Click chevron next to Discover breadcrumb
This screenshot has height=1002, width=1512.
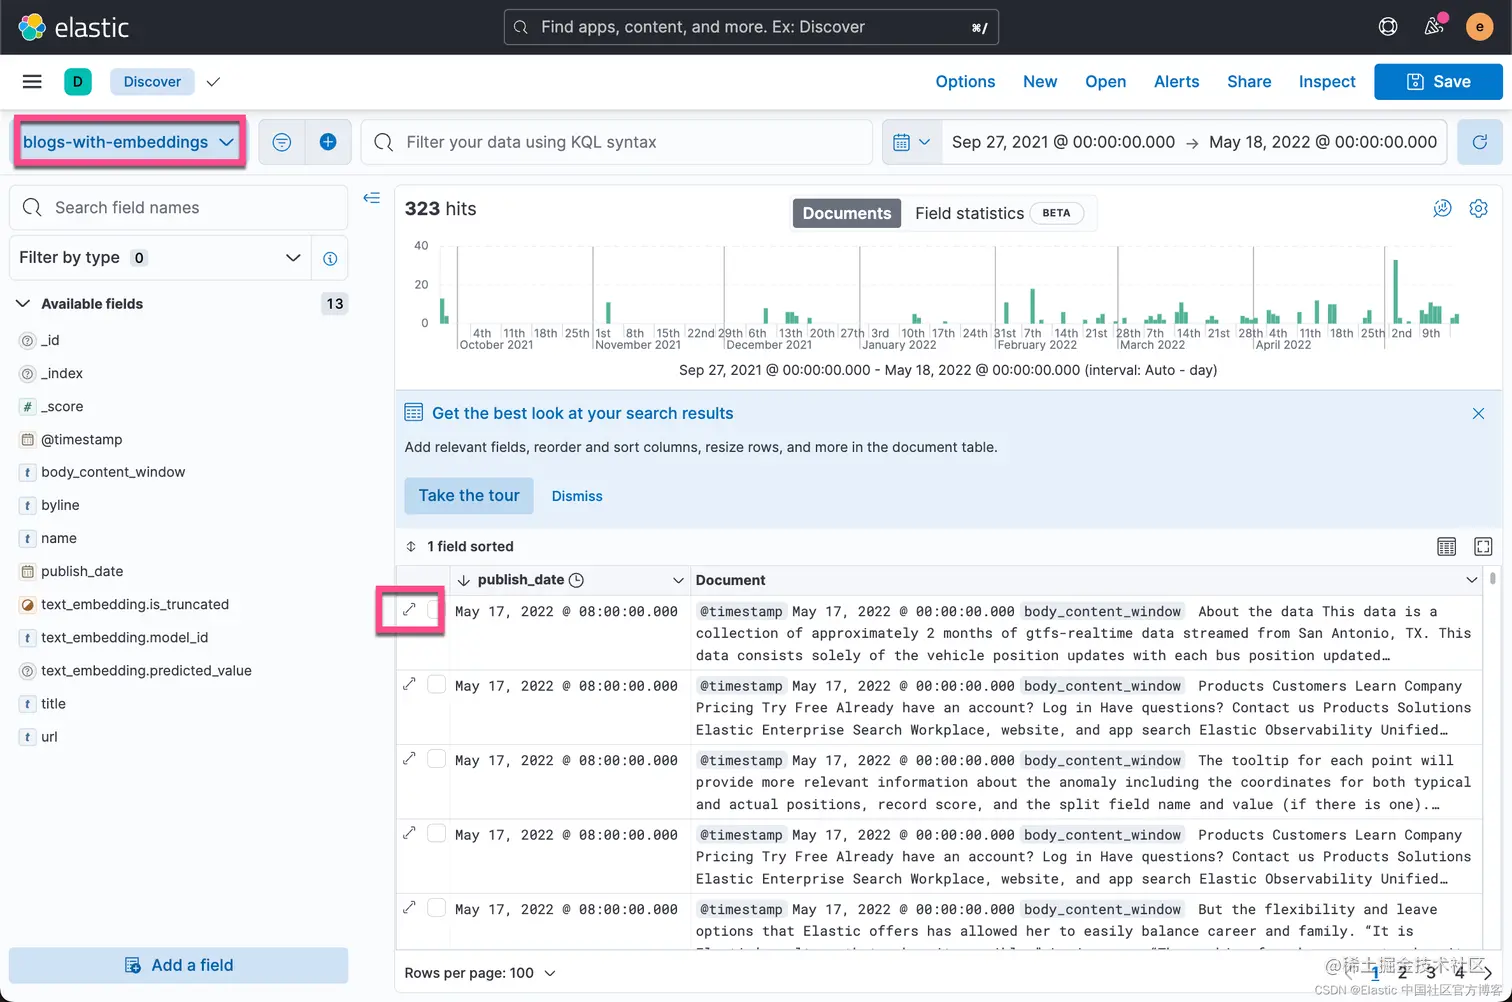(x=213, y=82)
